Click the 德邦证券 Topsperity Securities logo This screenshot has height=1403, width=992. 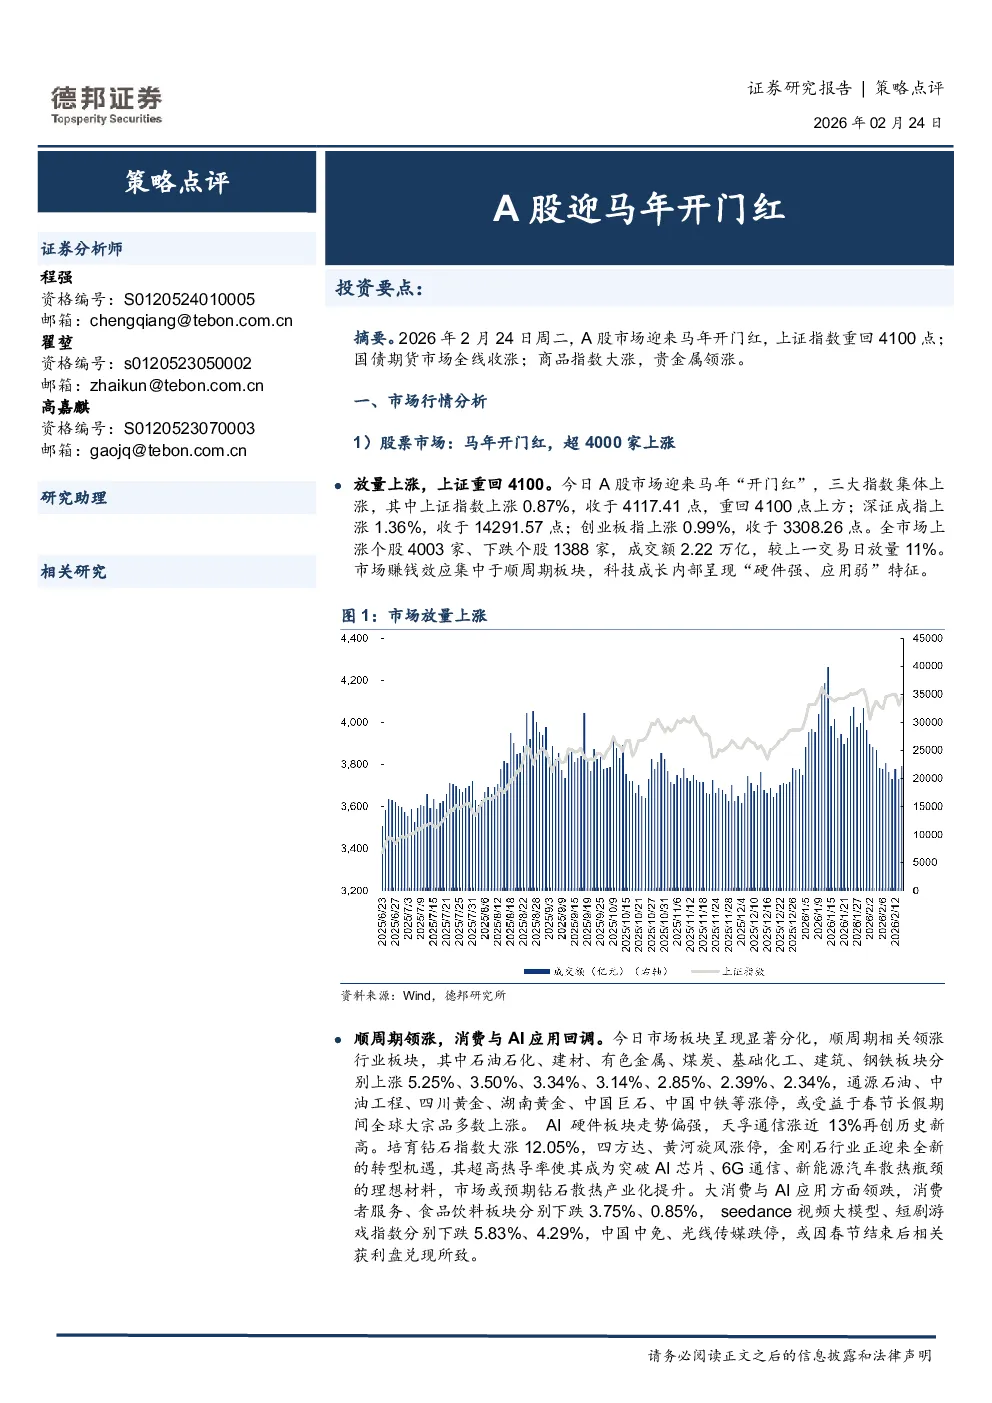click(x=106, y=105)
